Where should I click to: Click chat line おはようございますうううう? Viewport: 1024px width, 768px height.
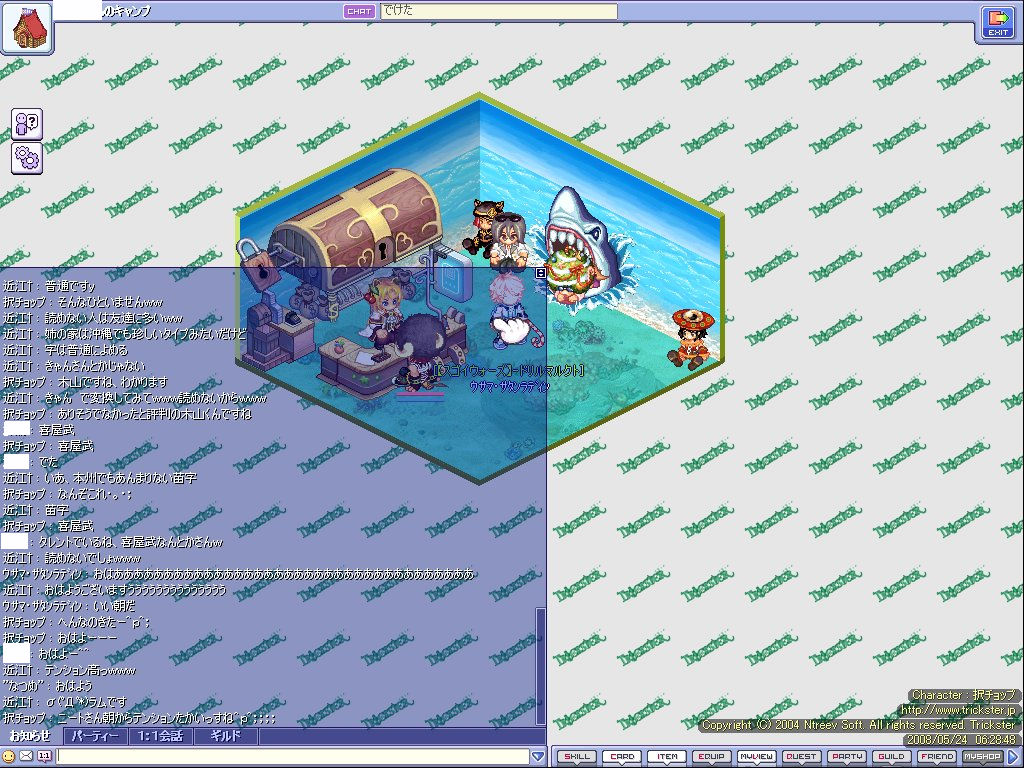[114, 590]
